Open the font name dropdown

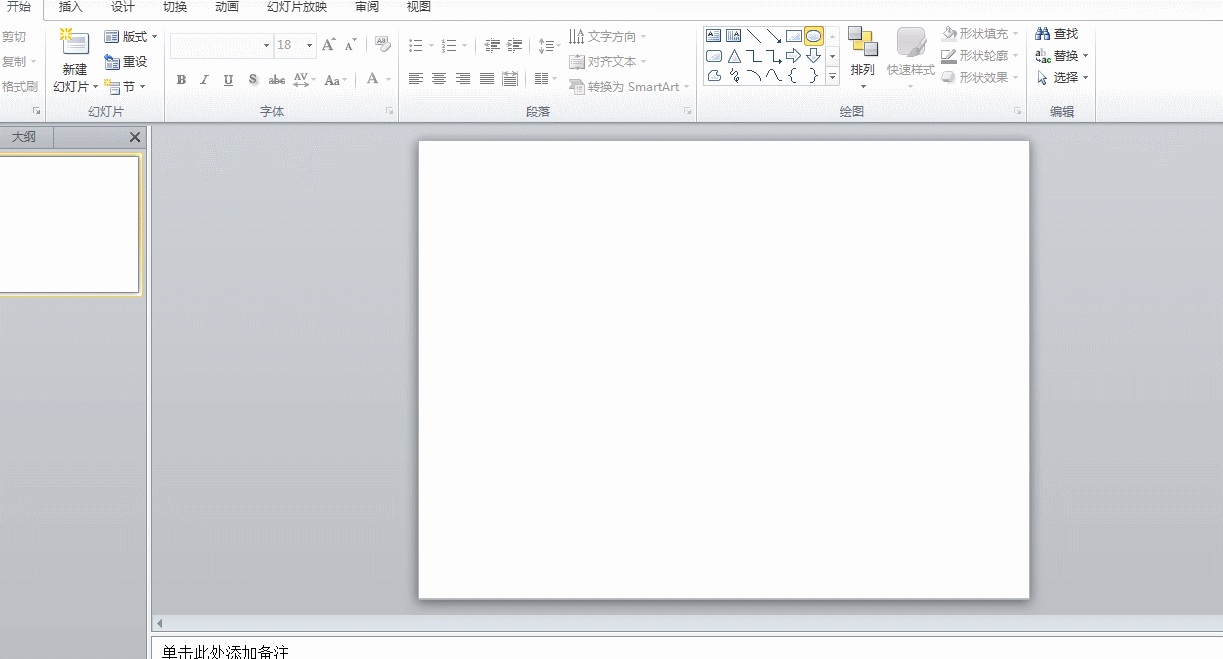(x=267, y=45)
